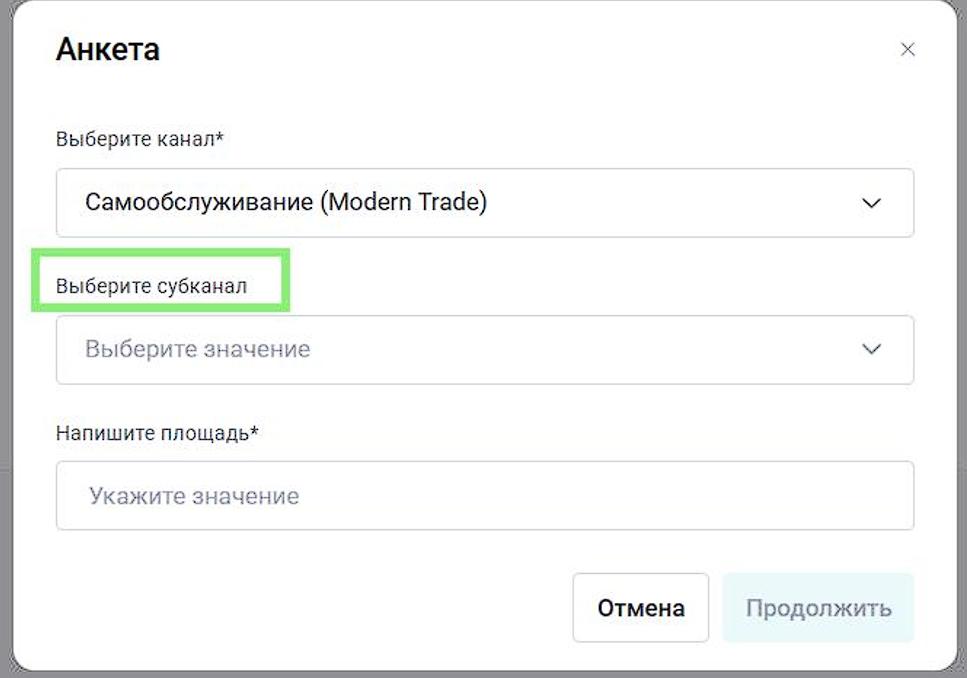The height and width of the screenshot is (678, 967).
Task: Click the Анкета dialog title
Action: 107,49
